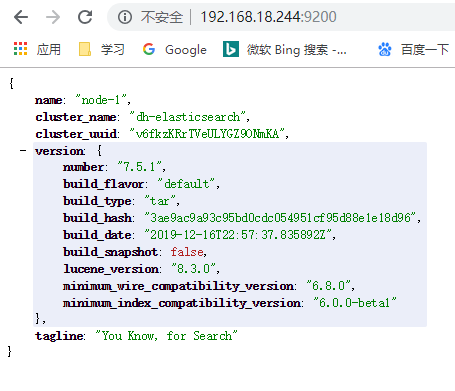The height and width of the screenshot is (391, 455).
Task: Select the cluster_uuid key
Action: (x=76, y=134)
